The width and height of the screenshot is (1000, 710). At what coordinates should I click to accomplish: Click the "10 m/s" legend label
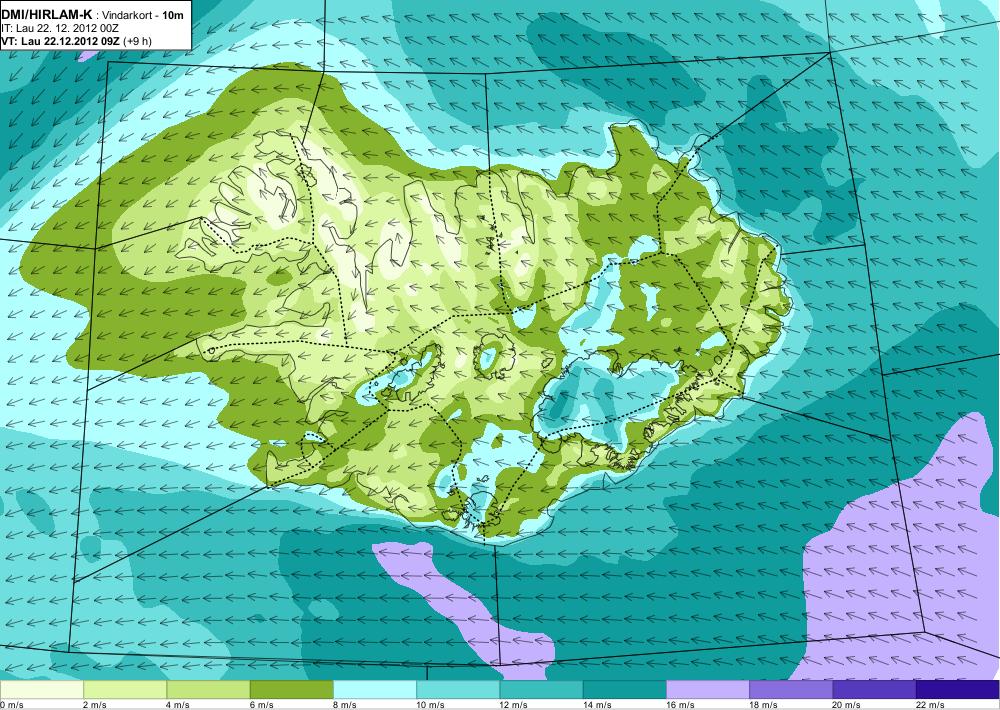click(430, 705)
